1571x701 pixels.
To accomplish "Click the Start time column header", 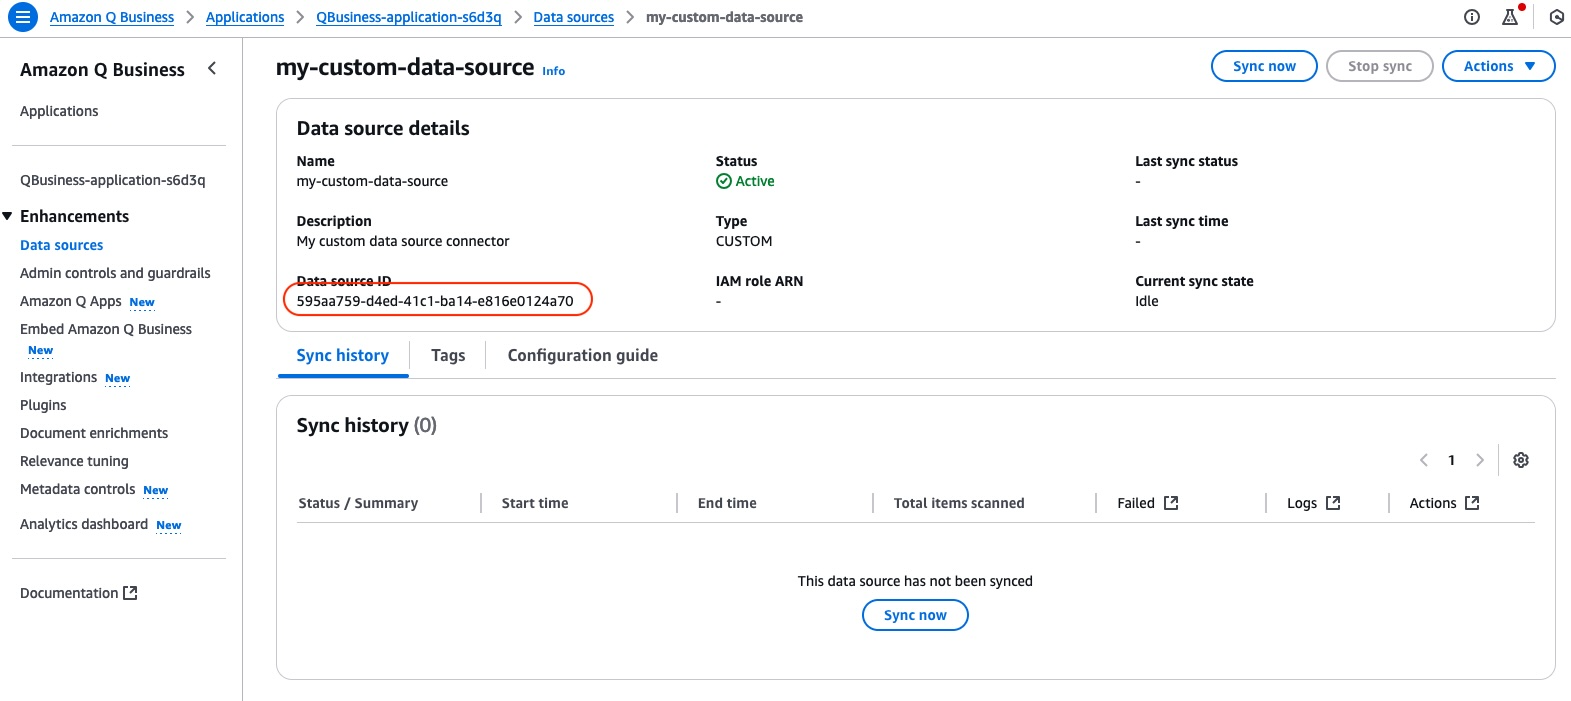I will (x=535, y=503).
